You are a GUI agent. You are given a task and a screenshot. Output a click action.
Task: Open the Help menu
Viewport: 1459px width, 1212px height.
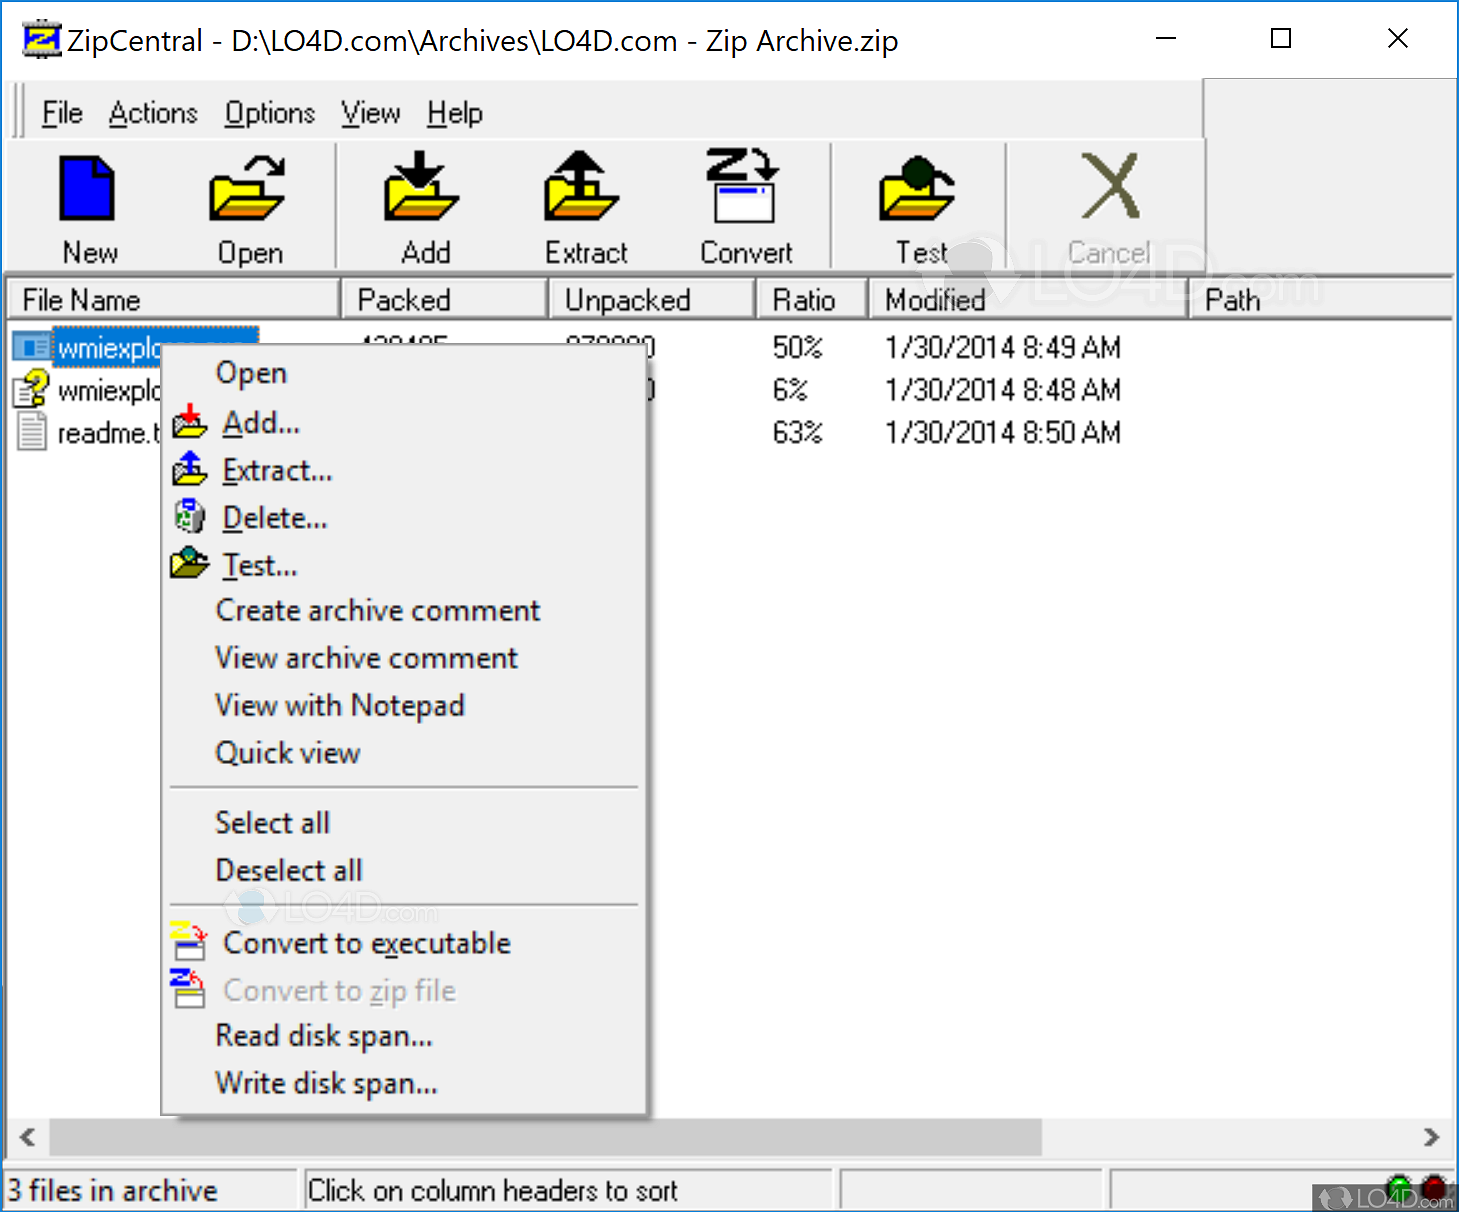[455, 113]
